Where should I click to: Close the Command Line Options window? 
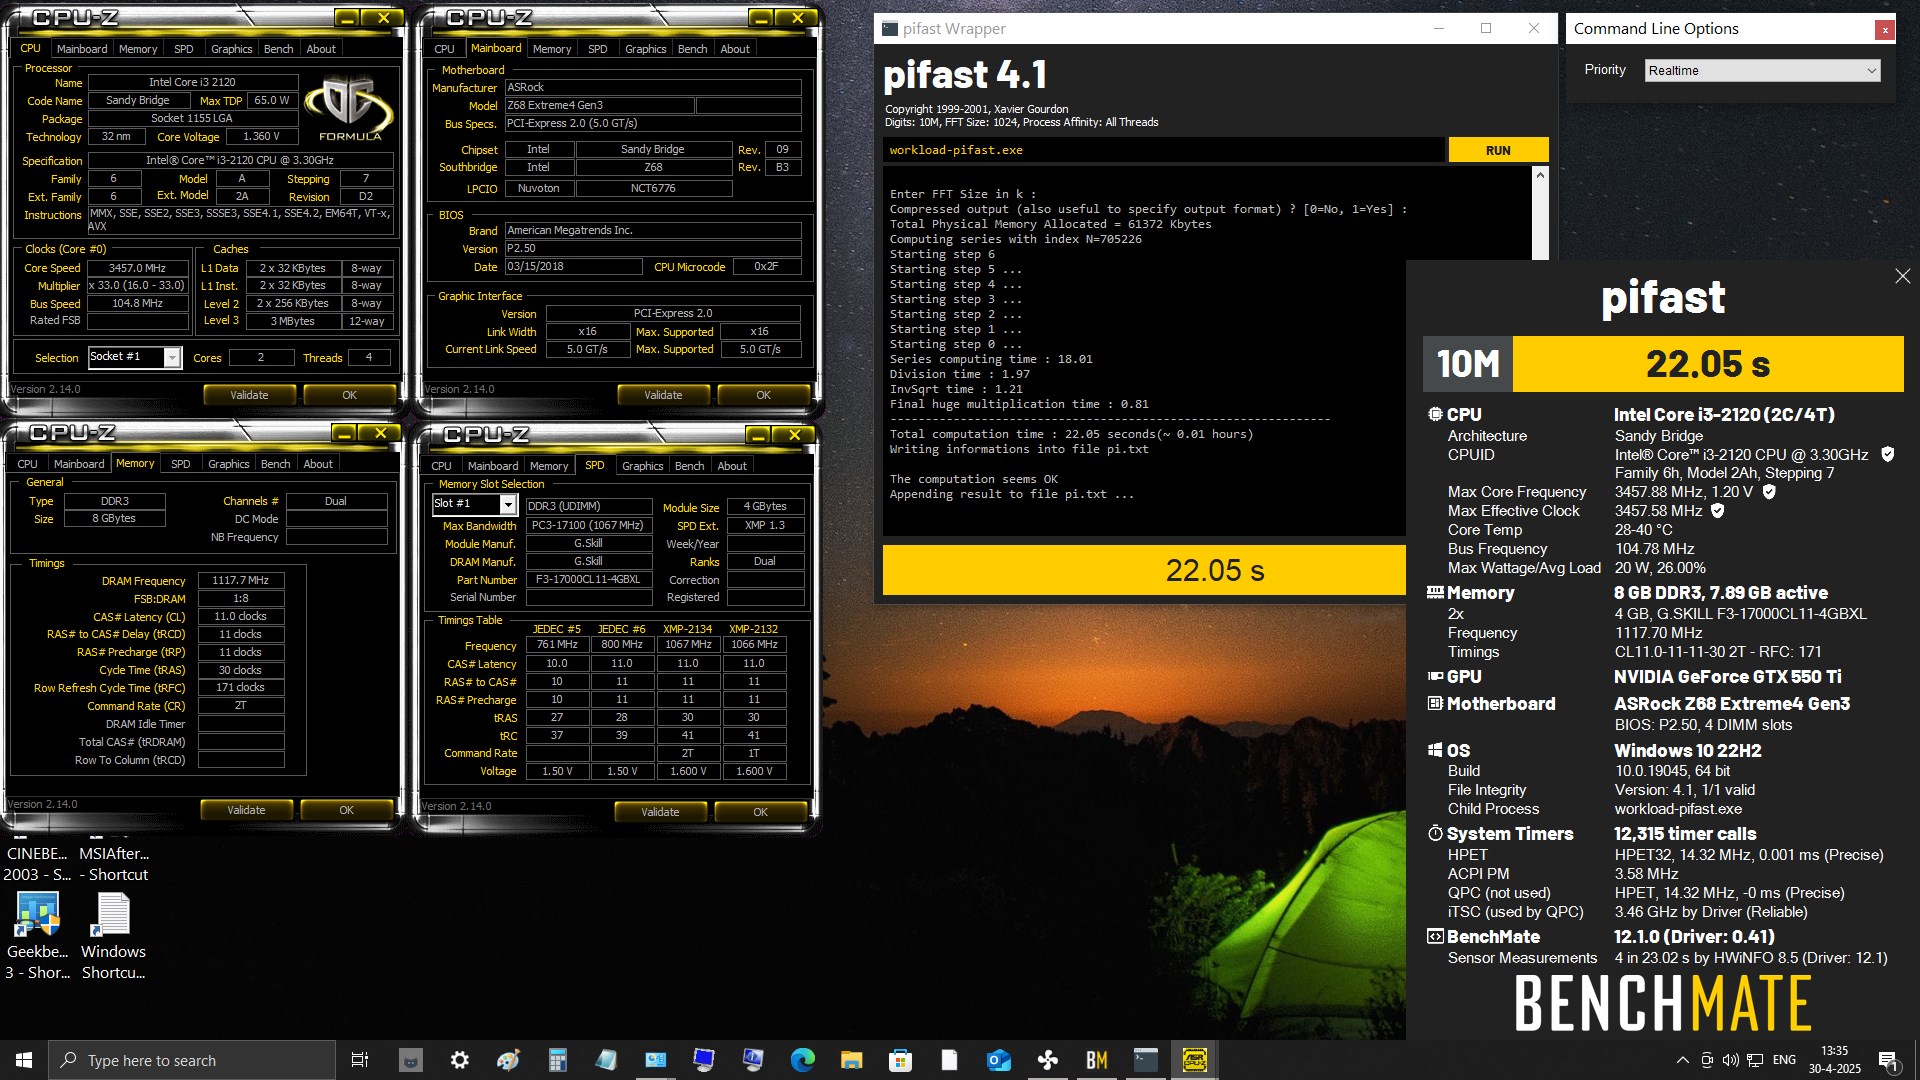pos(1885,29)
